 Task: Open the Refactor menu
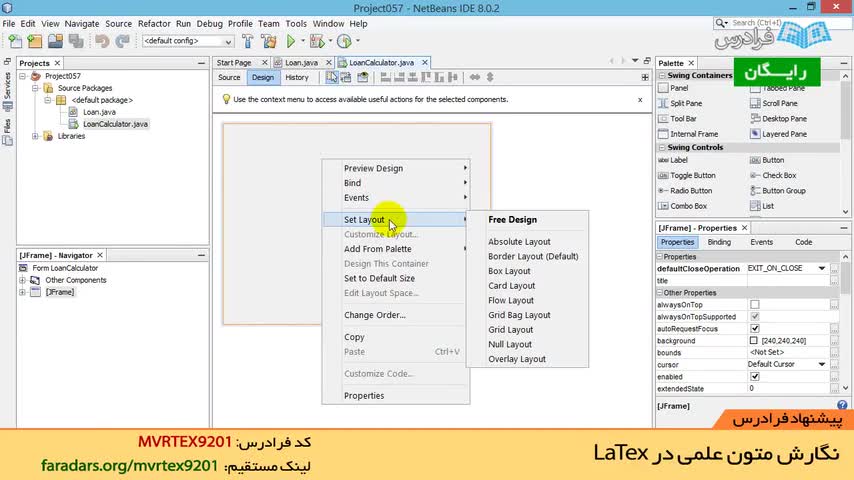click(154, 23)
